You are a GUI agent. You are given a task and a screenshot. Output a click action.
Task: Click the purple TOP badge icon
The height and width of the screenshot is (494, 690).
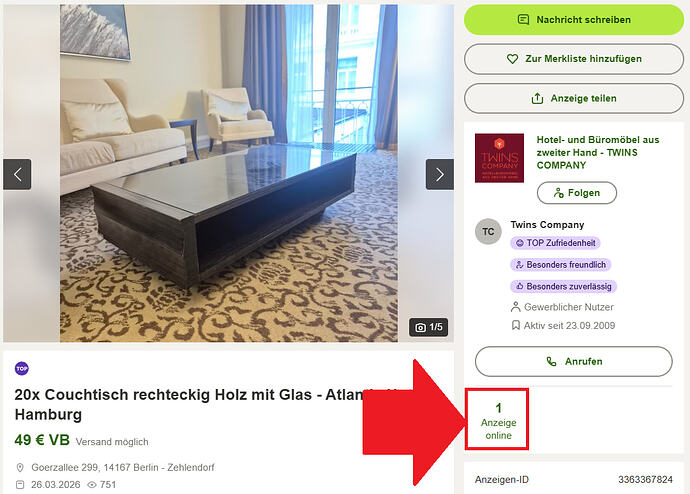(22, 368)
